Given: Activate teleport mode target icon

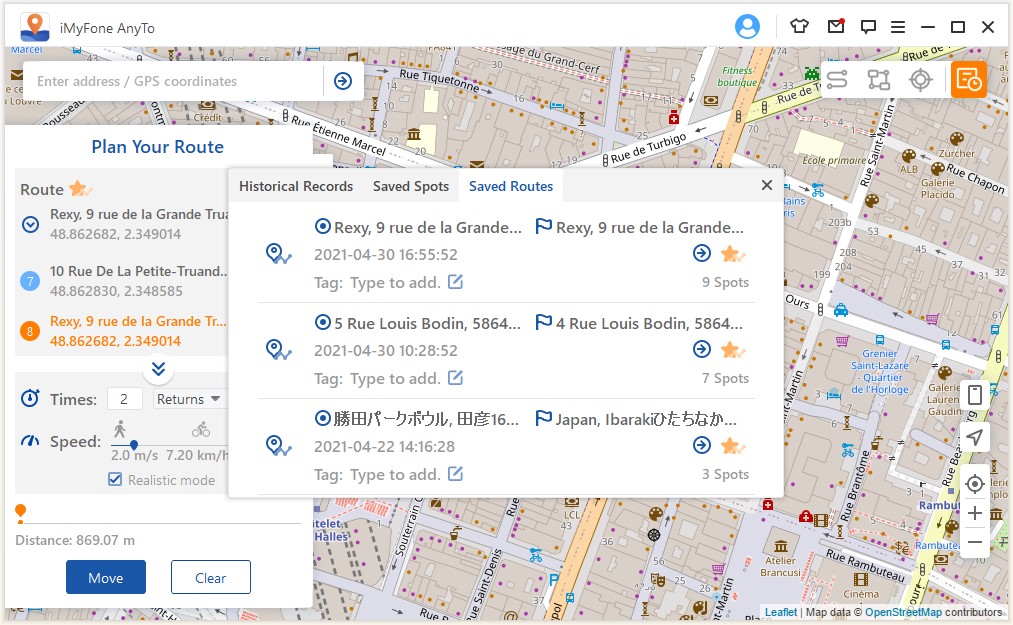Looking at the screenshot, I should [x=920, y=80].
